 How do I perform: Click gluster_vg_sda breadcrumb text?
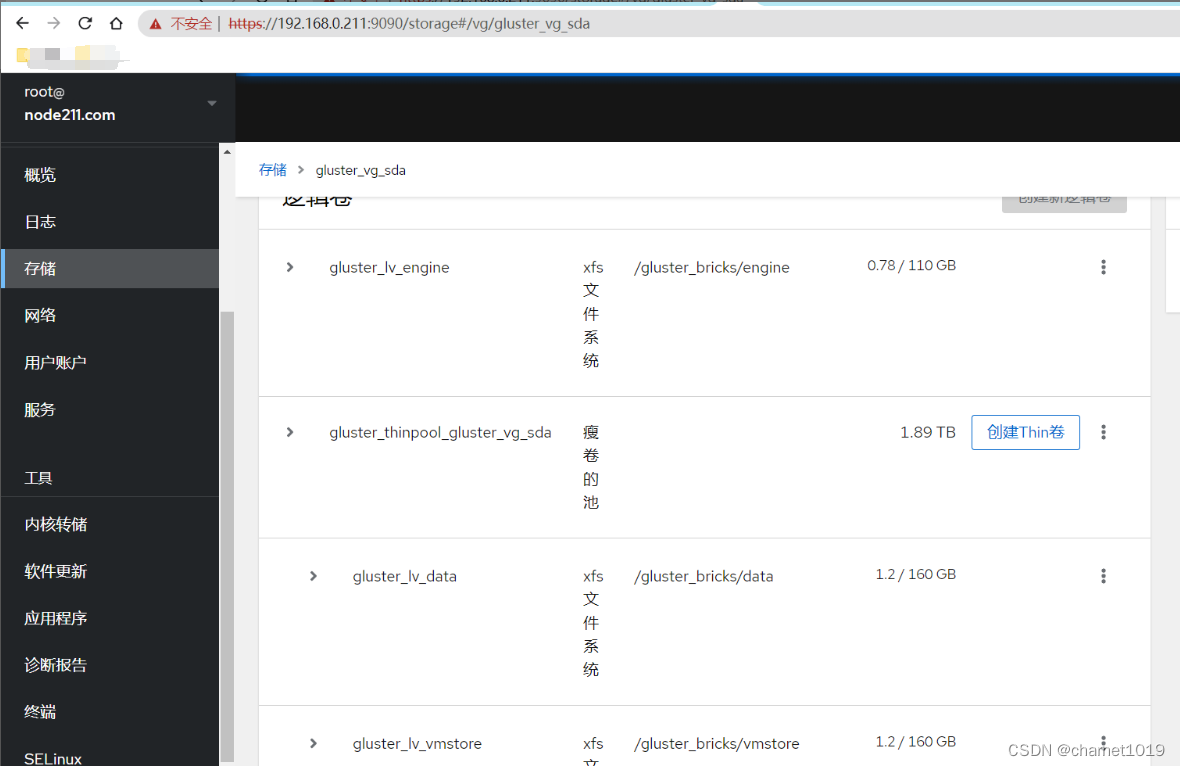[x=360, y=171]
